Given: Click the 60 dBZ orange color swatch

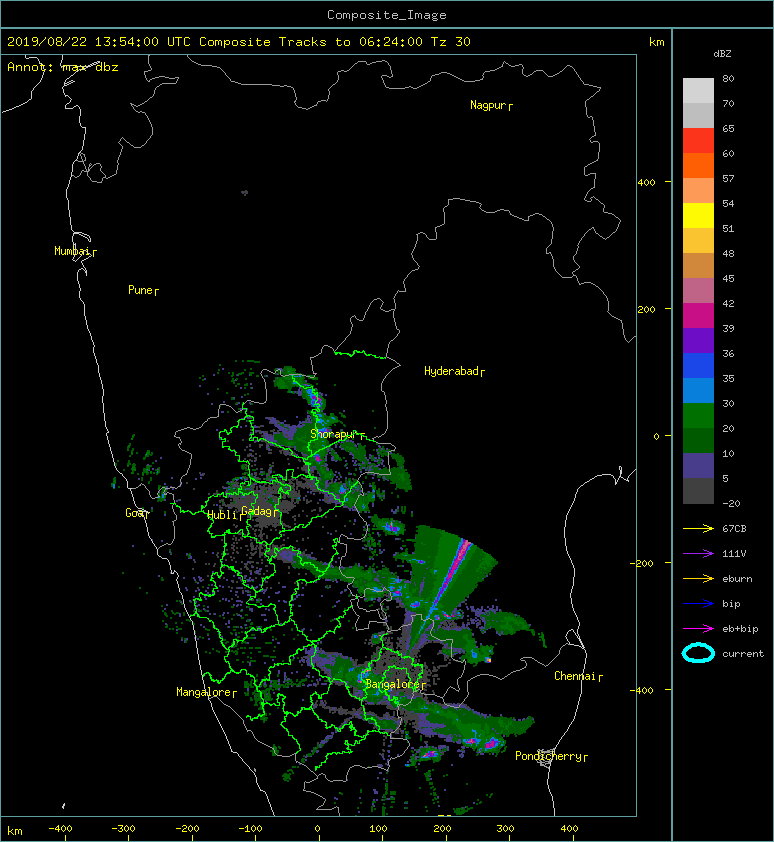Looking at the screenshot, I should pyautogui.click(x=698, y=165).
